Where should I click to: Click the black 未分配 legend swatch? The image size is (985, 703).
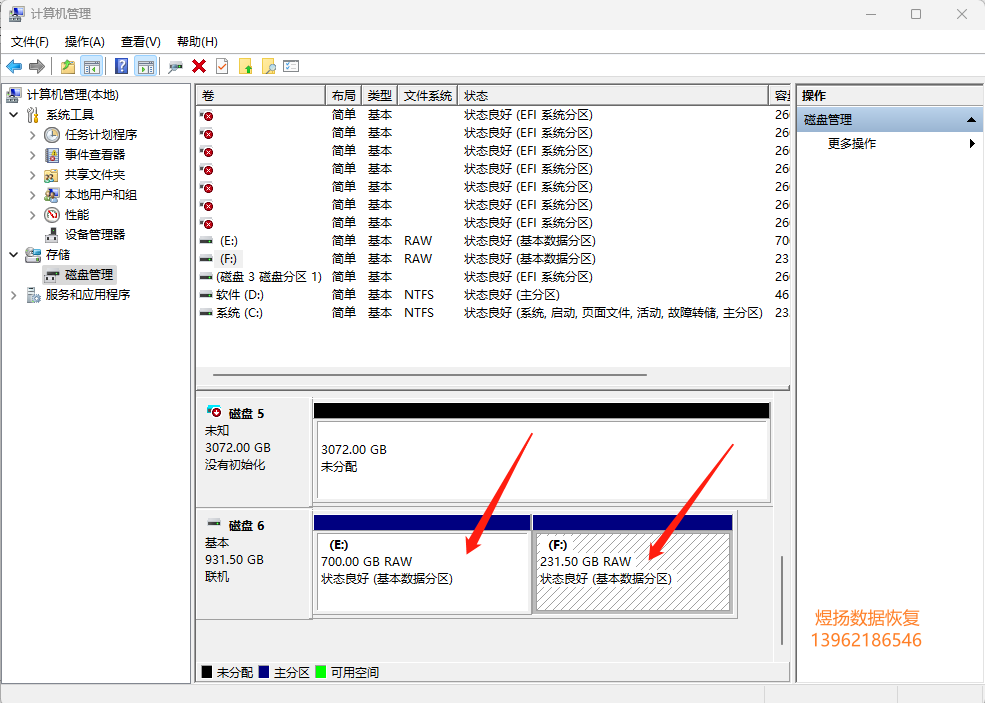(207, 672)
